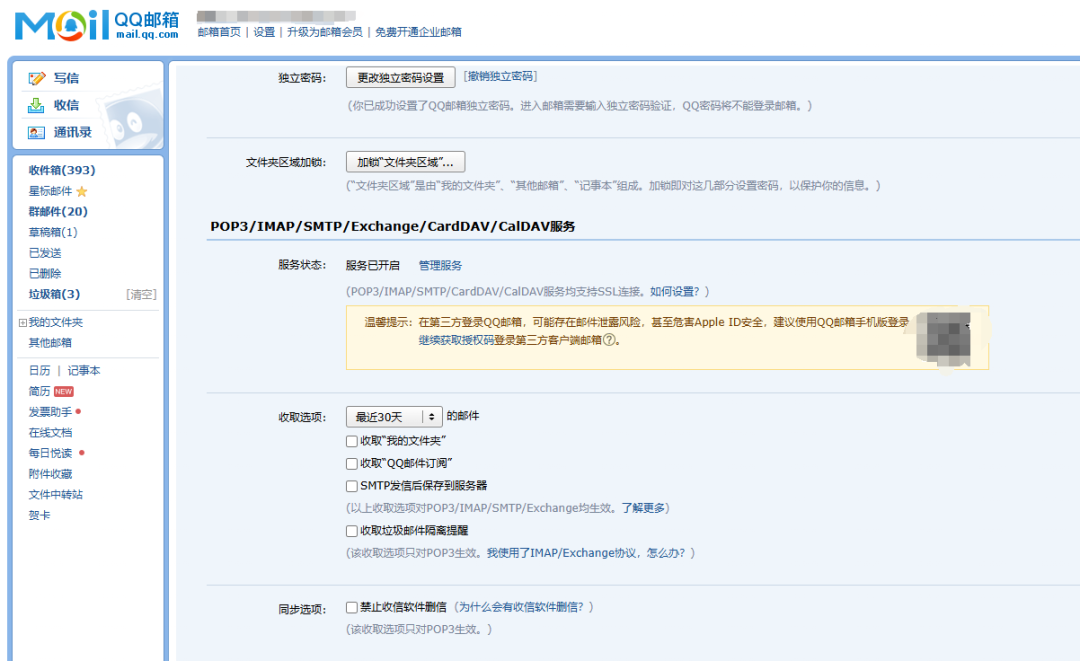Open 垃圾箱(3) folder
The height and width of the screenshot is (661, 1080).
tap(54, 295)
